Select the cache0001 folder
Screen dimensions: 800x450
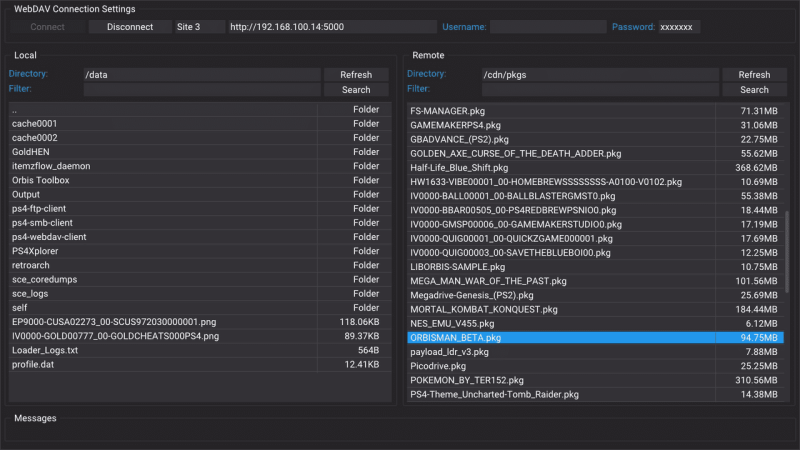(200, 123)
